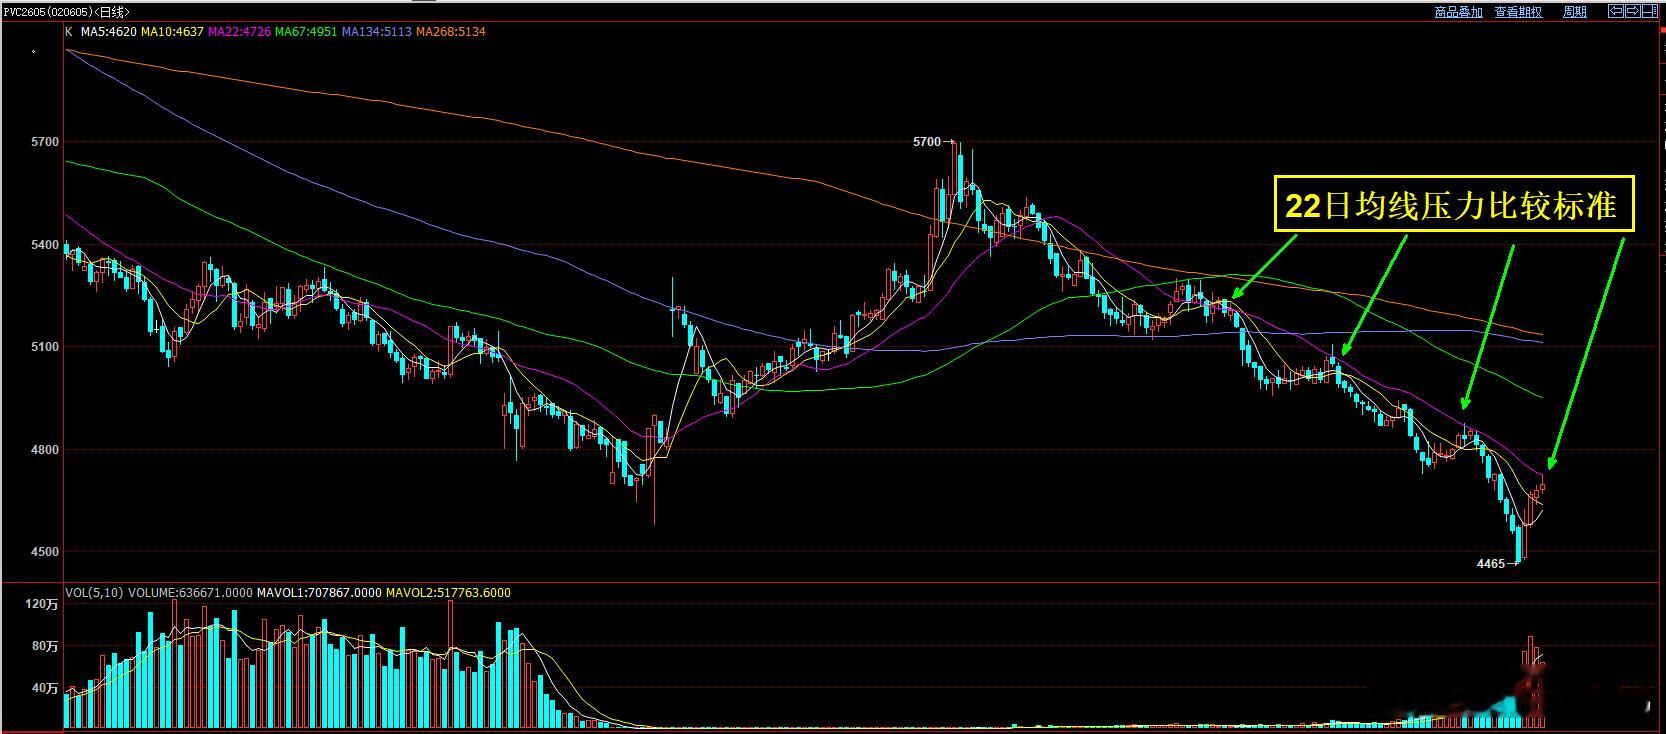
Task: Open the 商品叠加 overlay link
Action: [1459, 12]
